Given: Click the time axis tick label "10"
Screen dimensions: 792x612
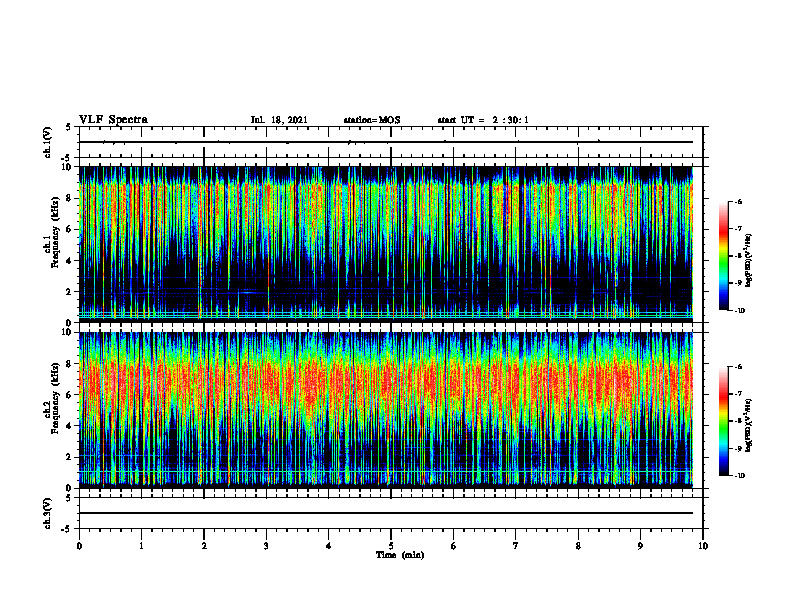Looking at the screenshot, I should click(x=703, y=546).
